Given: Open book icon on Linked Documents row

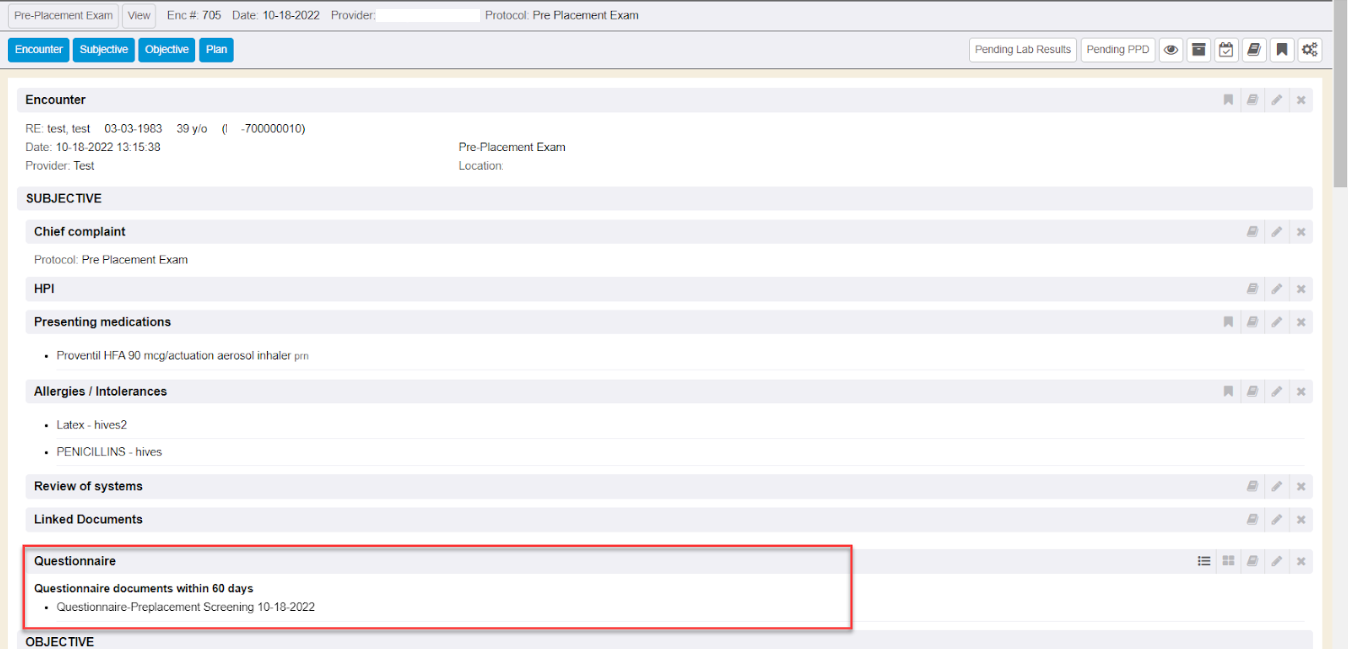Looking at the screenshot, I should [1252, 520].
